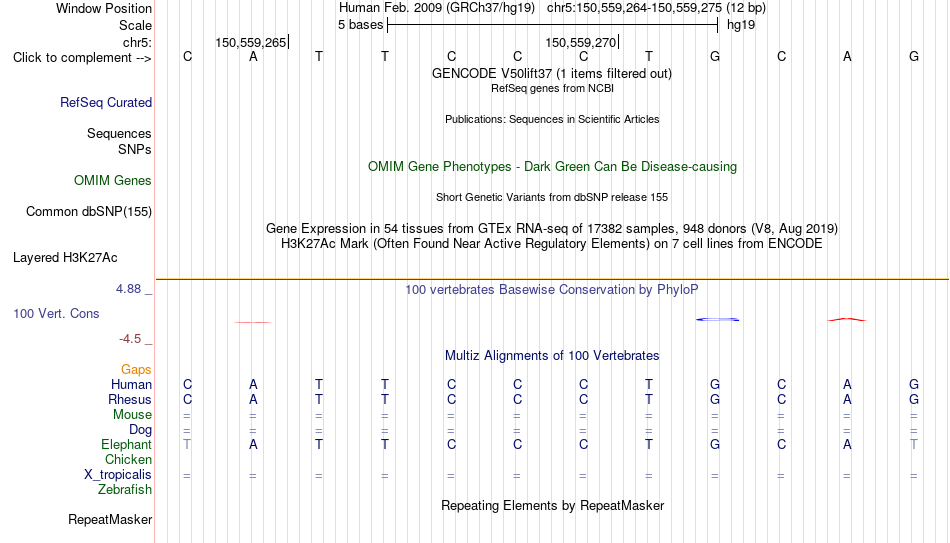Select the RepeatMasker track label
Screen dimensions: 950x543
point(110,519)
